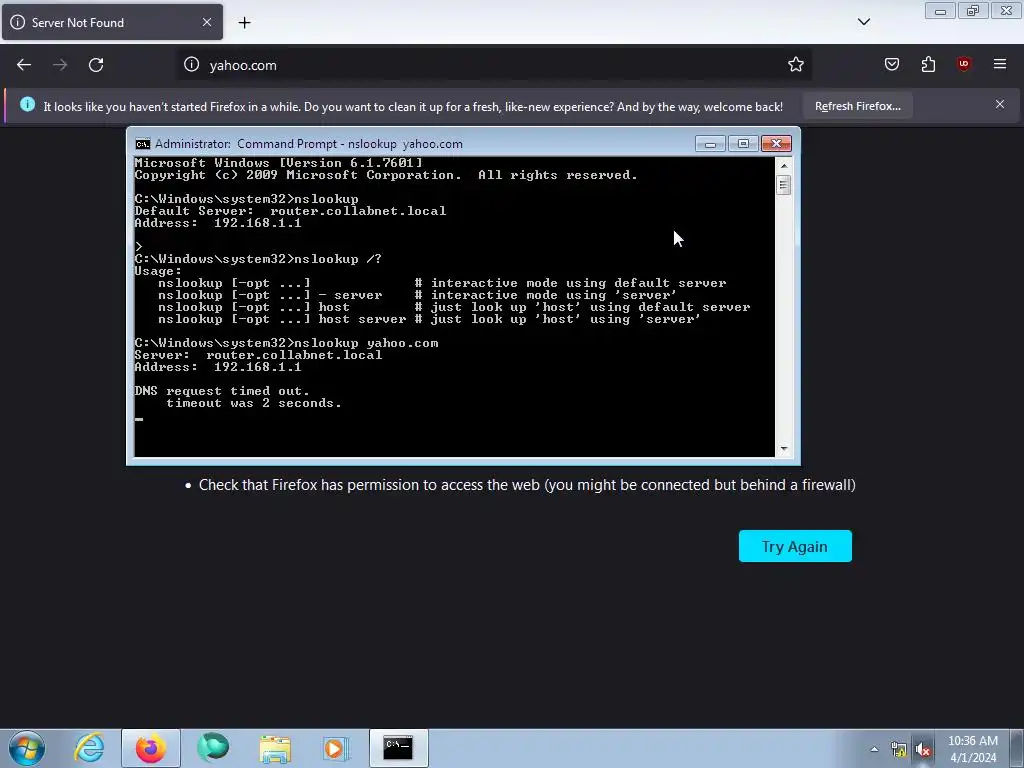Switch to Command Prompt taskbar button
This screenshot has height=768, width=1024.
(398, 748)
